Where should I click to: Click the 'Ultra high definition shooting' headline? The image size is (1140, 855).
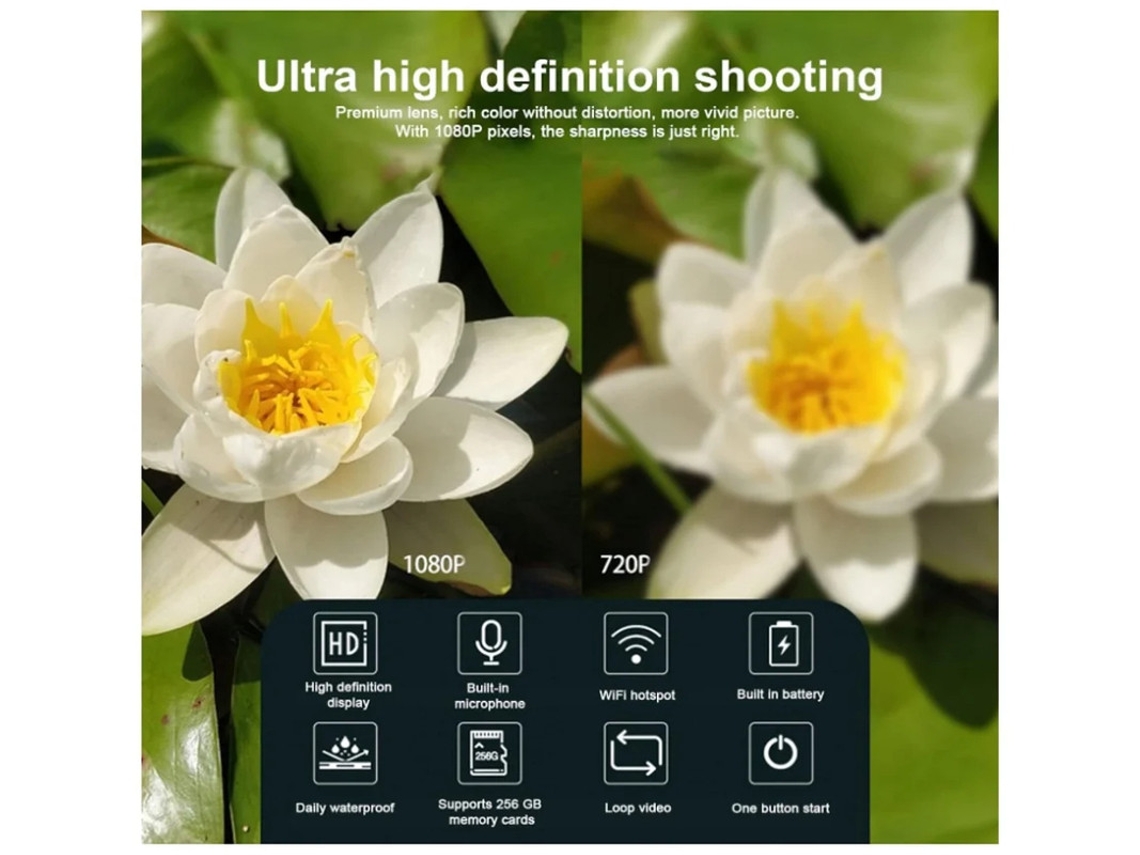click(x=570, y=77)
